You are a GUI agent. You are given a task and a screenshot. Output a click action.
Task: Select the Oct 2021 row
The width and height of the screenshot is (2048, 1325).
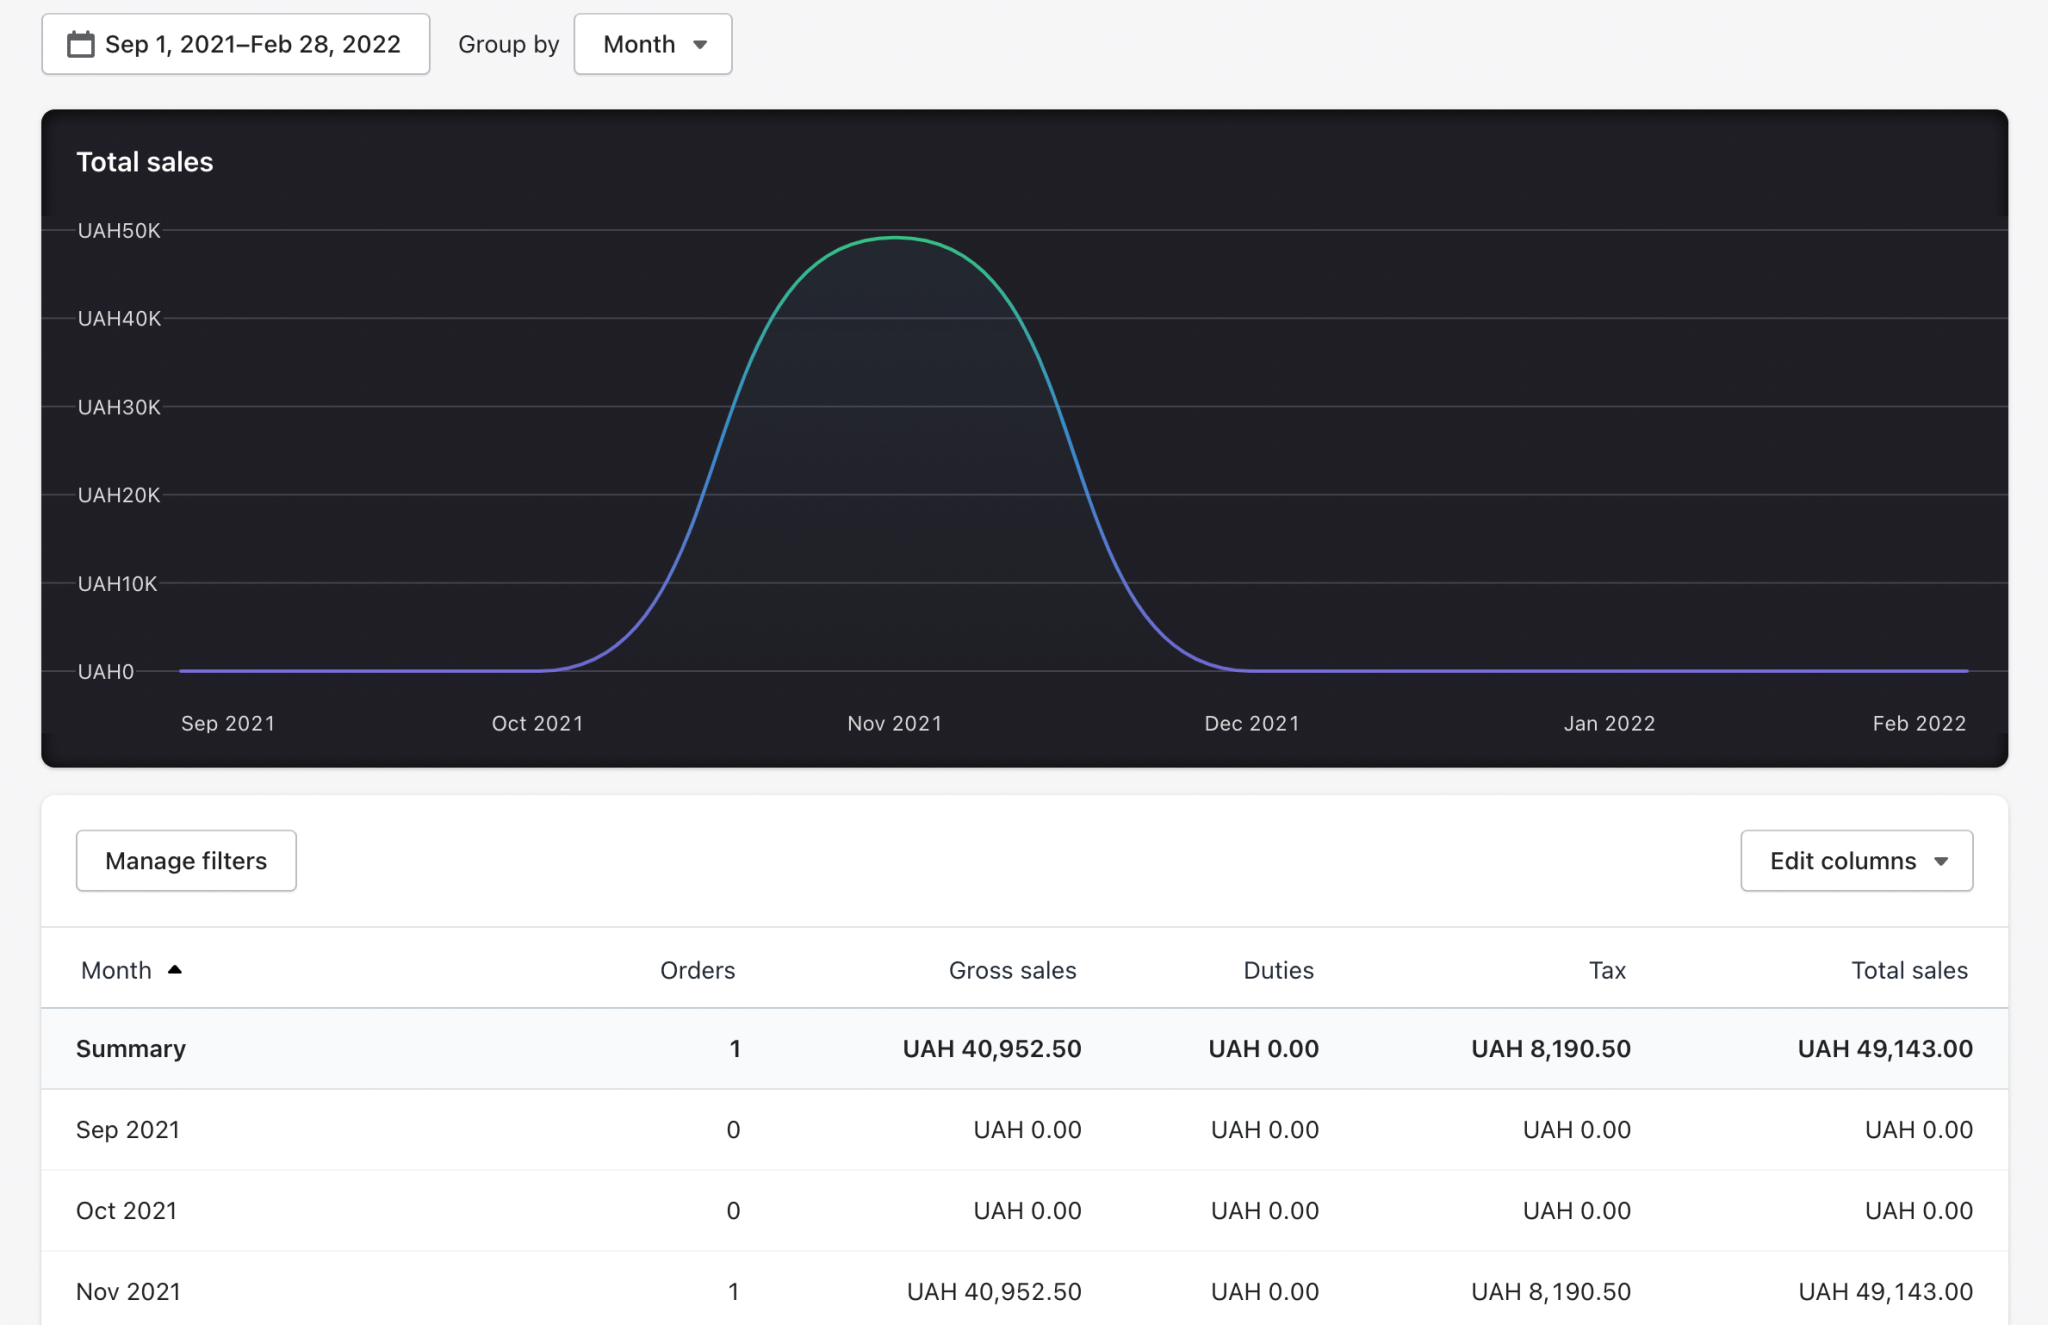point(1024,1210)
